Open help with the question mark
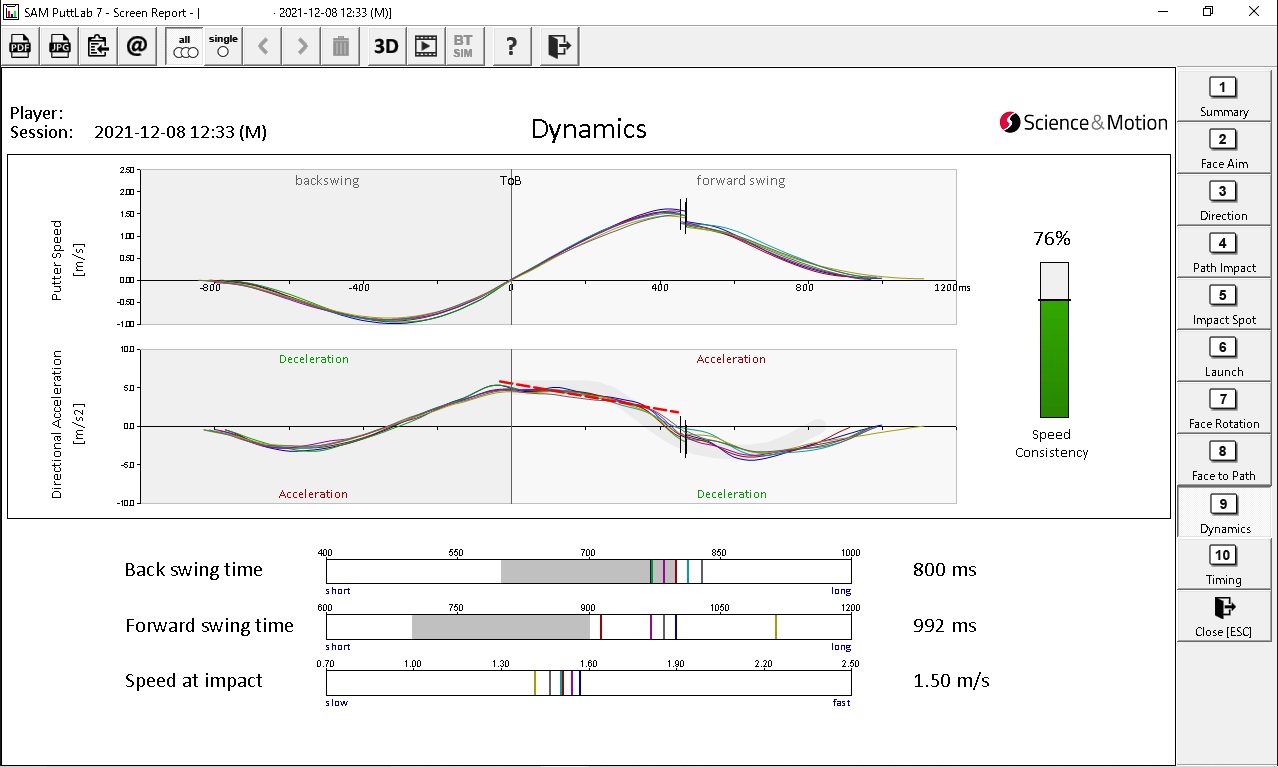Viewport: 1278px width, 767px height. tap(511, 46)
